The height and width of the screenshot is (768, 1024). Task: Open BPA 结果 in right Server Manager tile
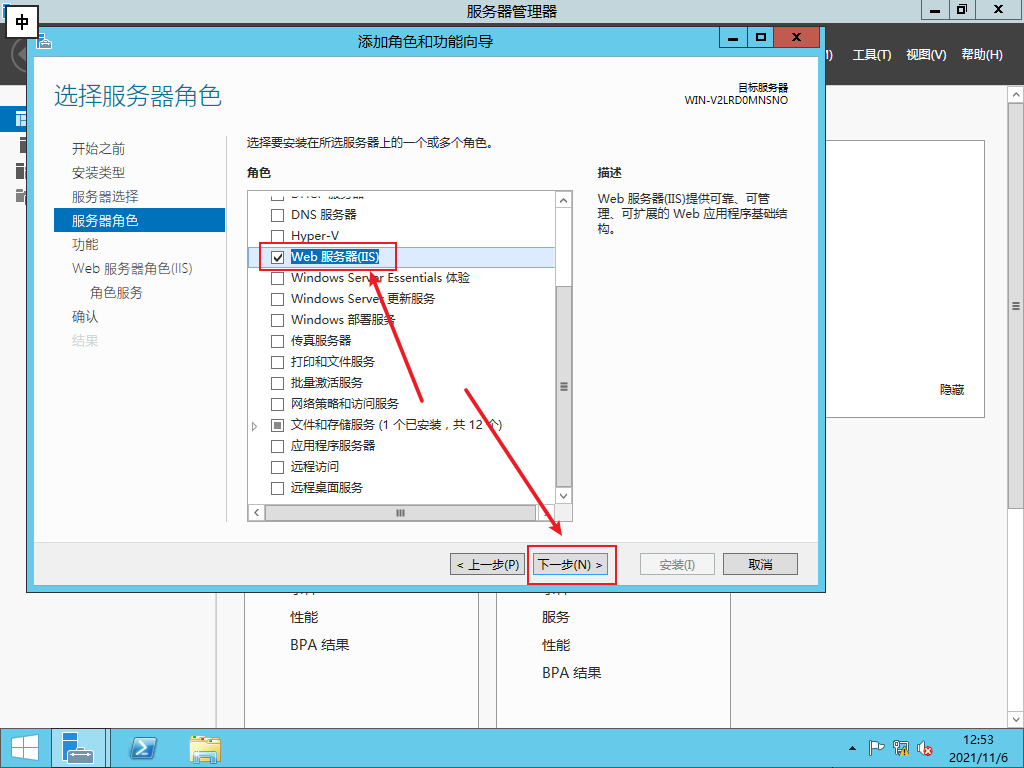click(x=571, y=673)
